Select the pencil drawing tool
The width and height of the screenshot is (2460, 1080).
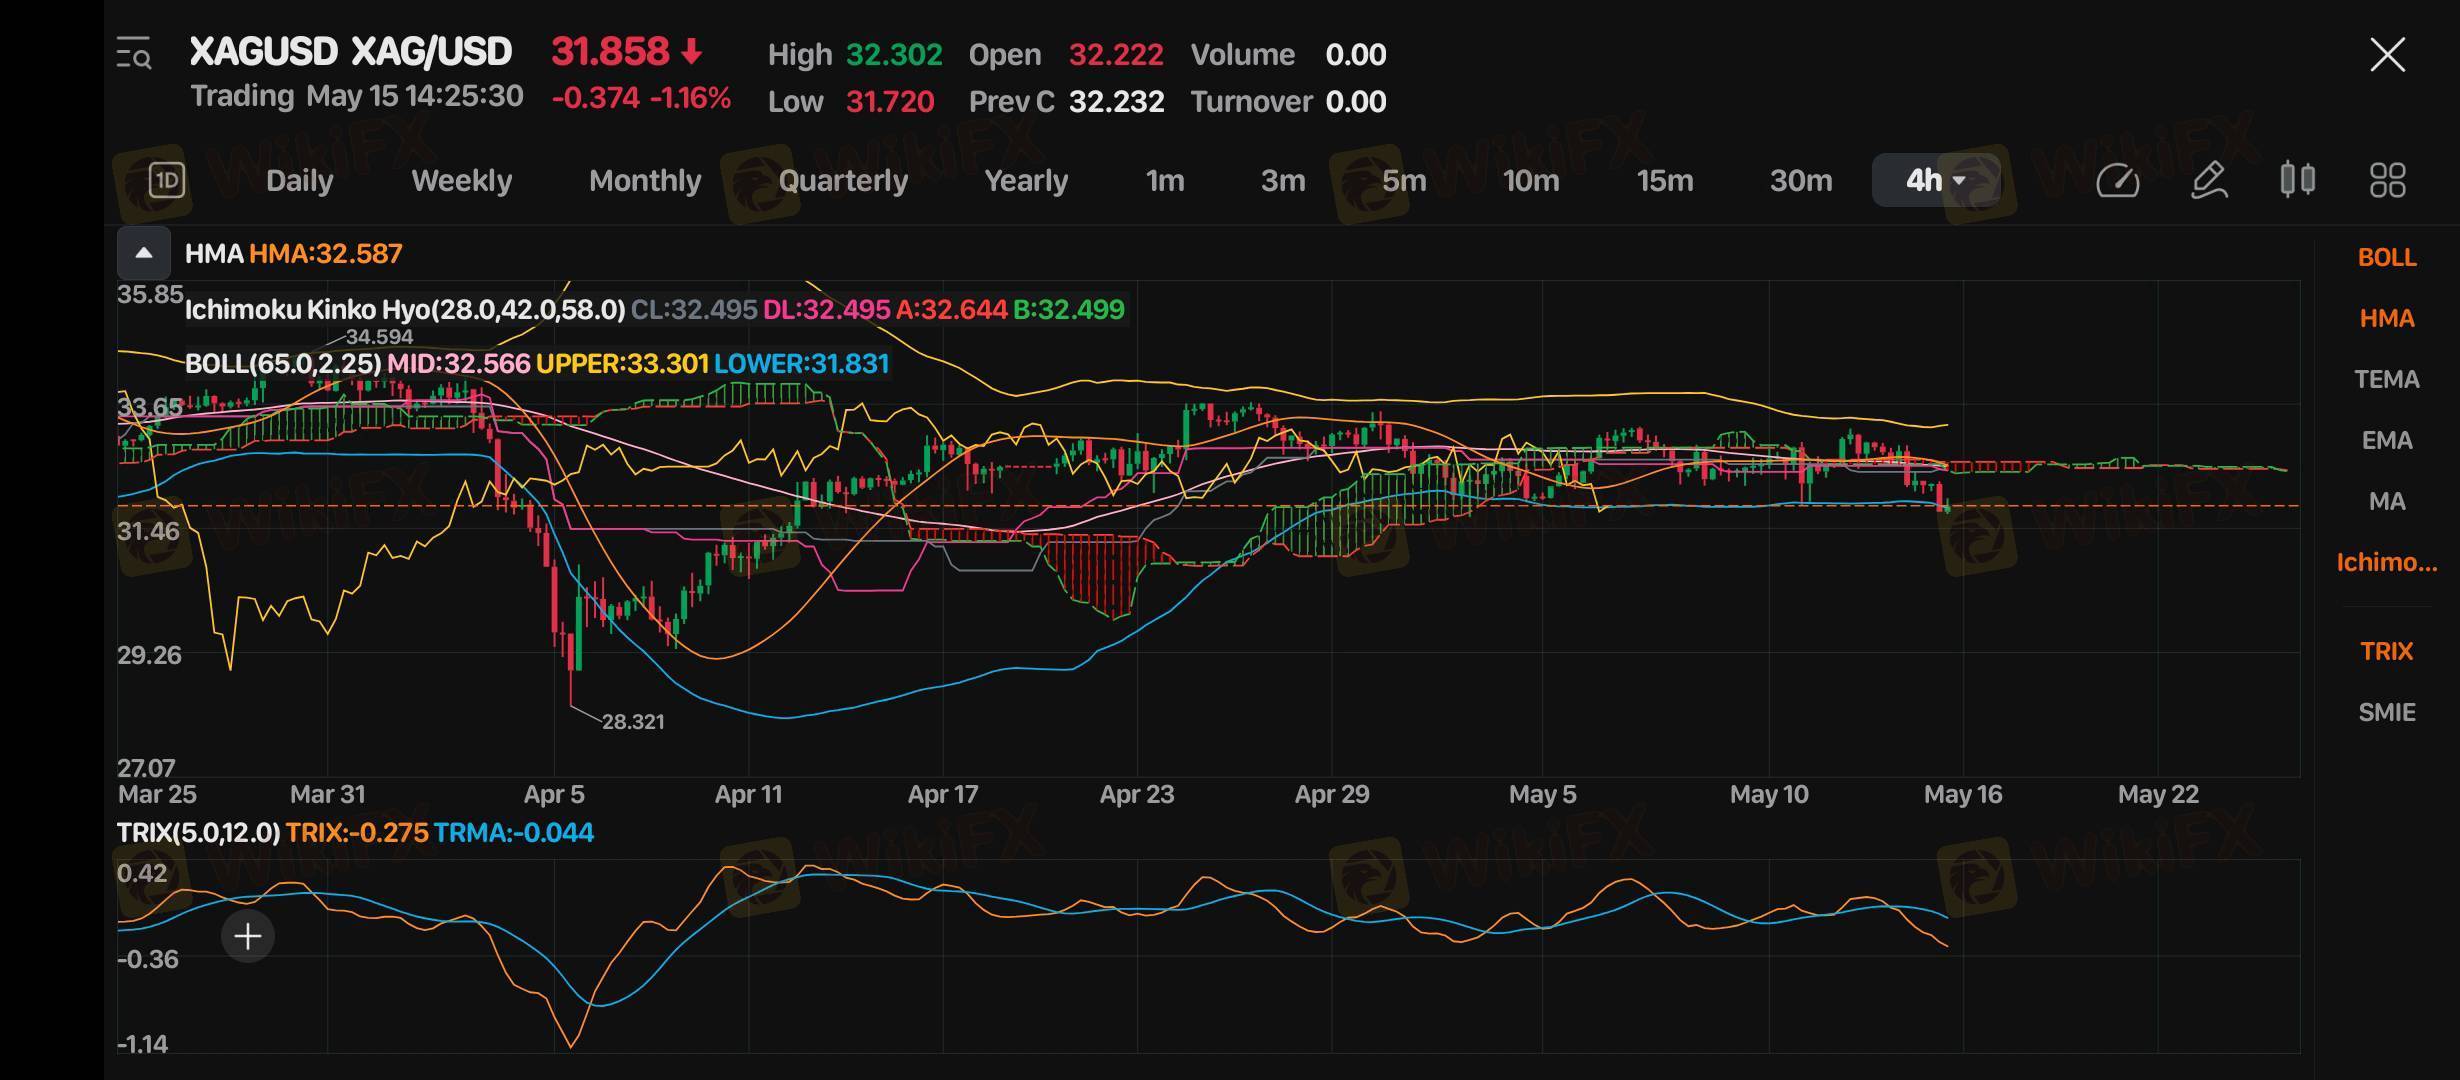(x=2208, y=181)
